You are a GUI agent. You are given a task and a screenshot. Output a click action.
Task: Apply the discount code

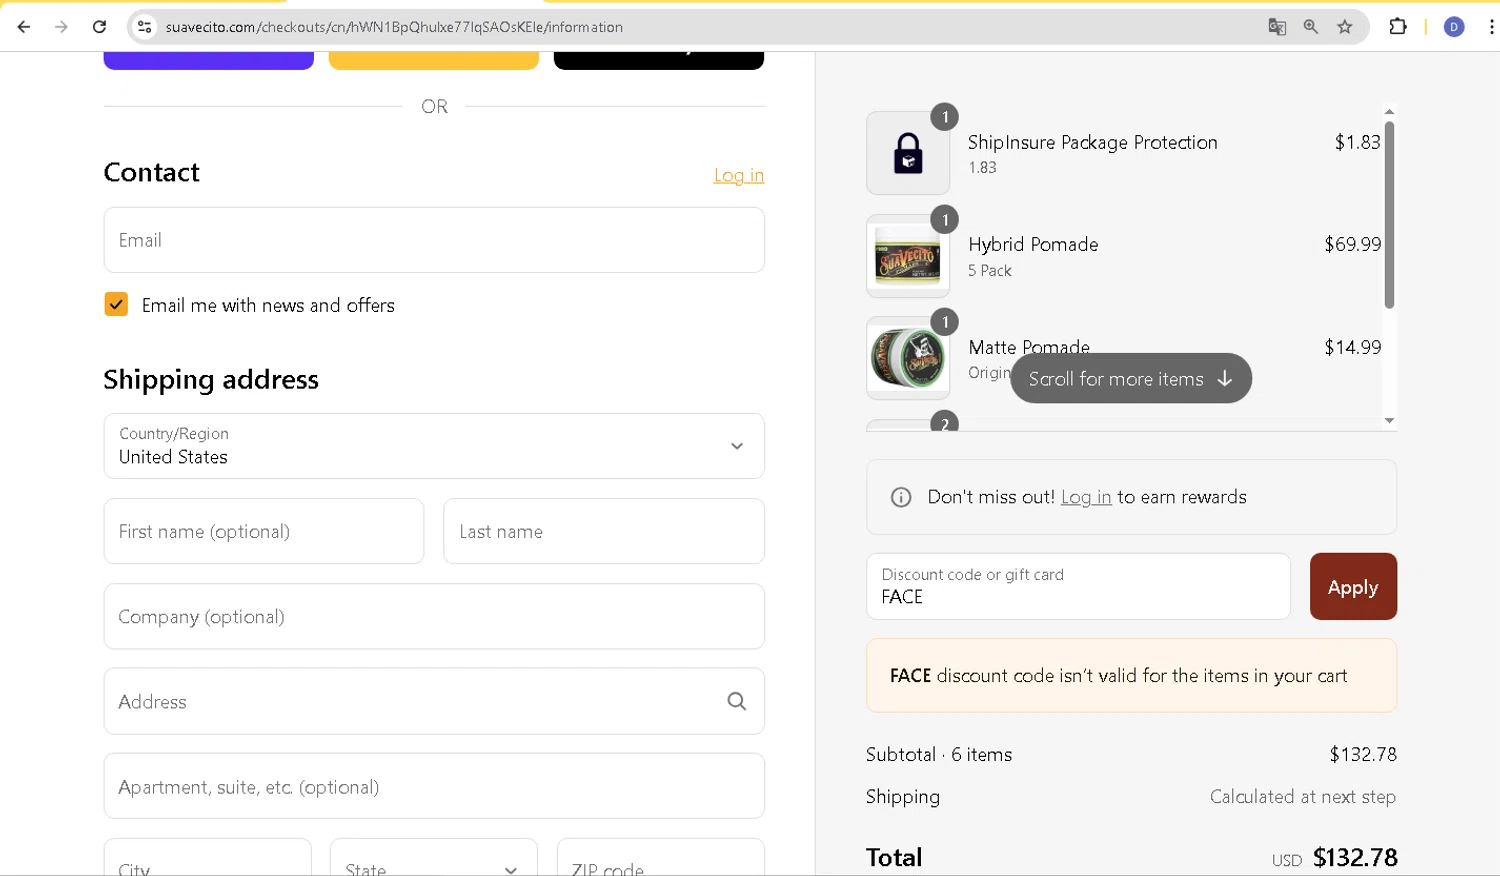click(x=1353, y=587)
